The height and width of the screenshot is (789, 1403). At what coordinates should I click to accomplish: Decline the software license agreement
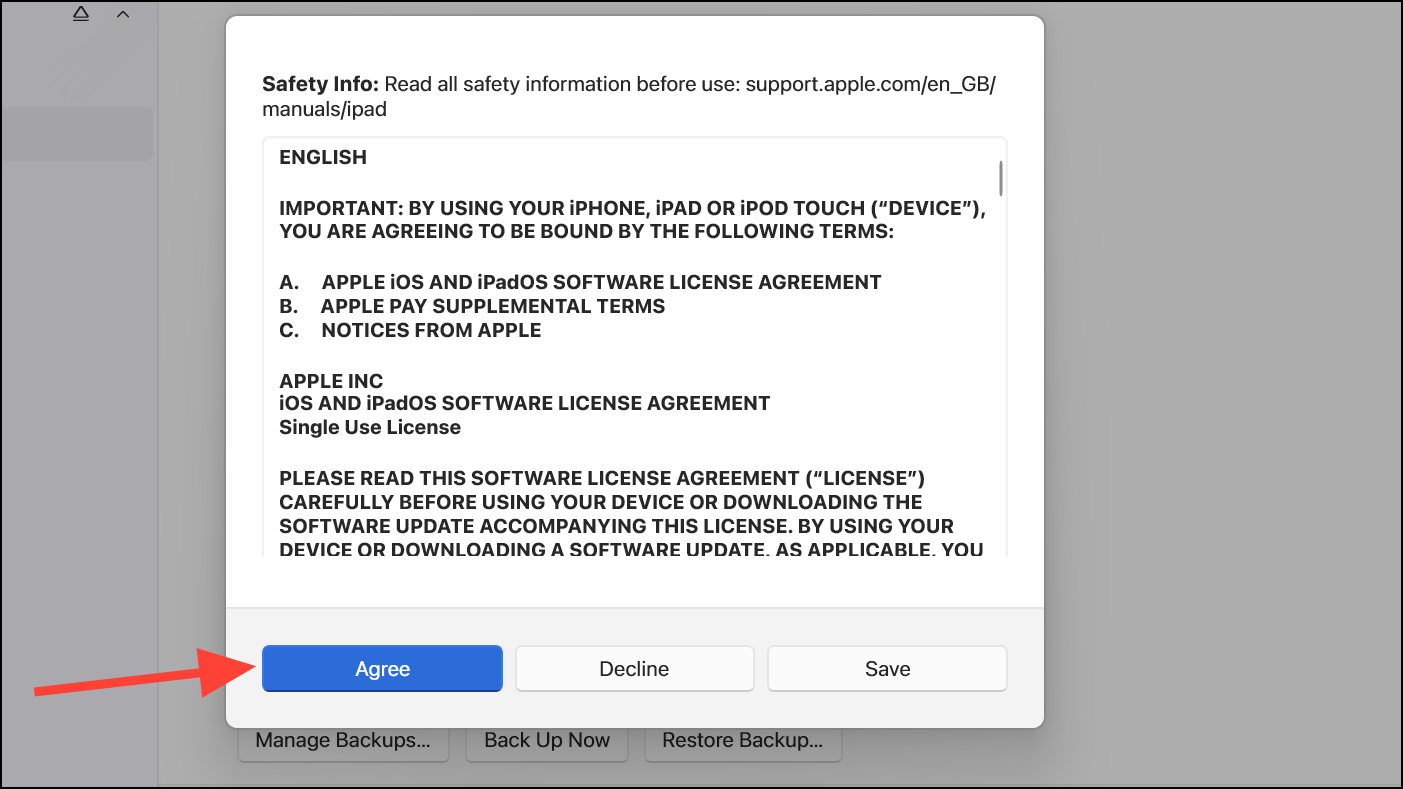(x=634, y=668)
